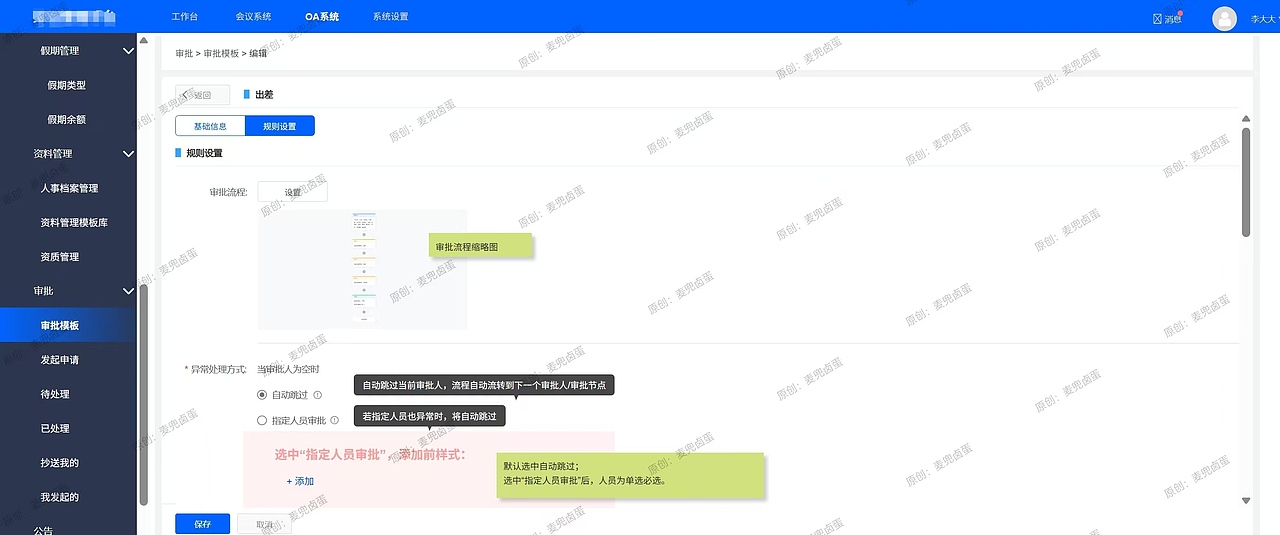This screenshot has width=1280, height=535.
Task: Click the main content vertical scrollbar thumb
Action: (1246, 181)
